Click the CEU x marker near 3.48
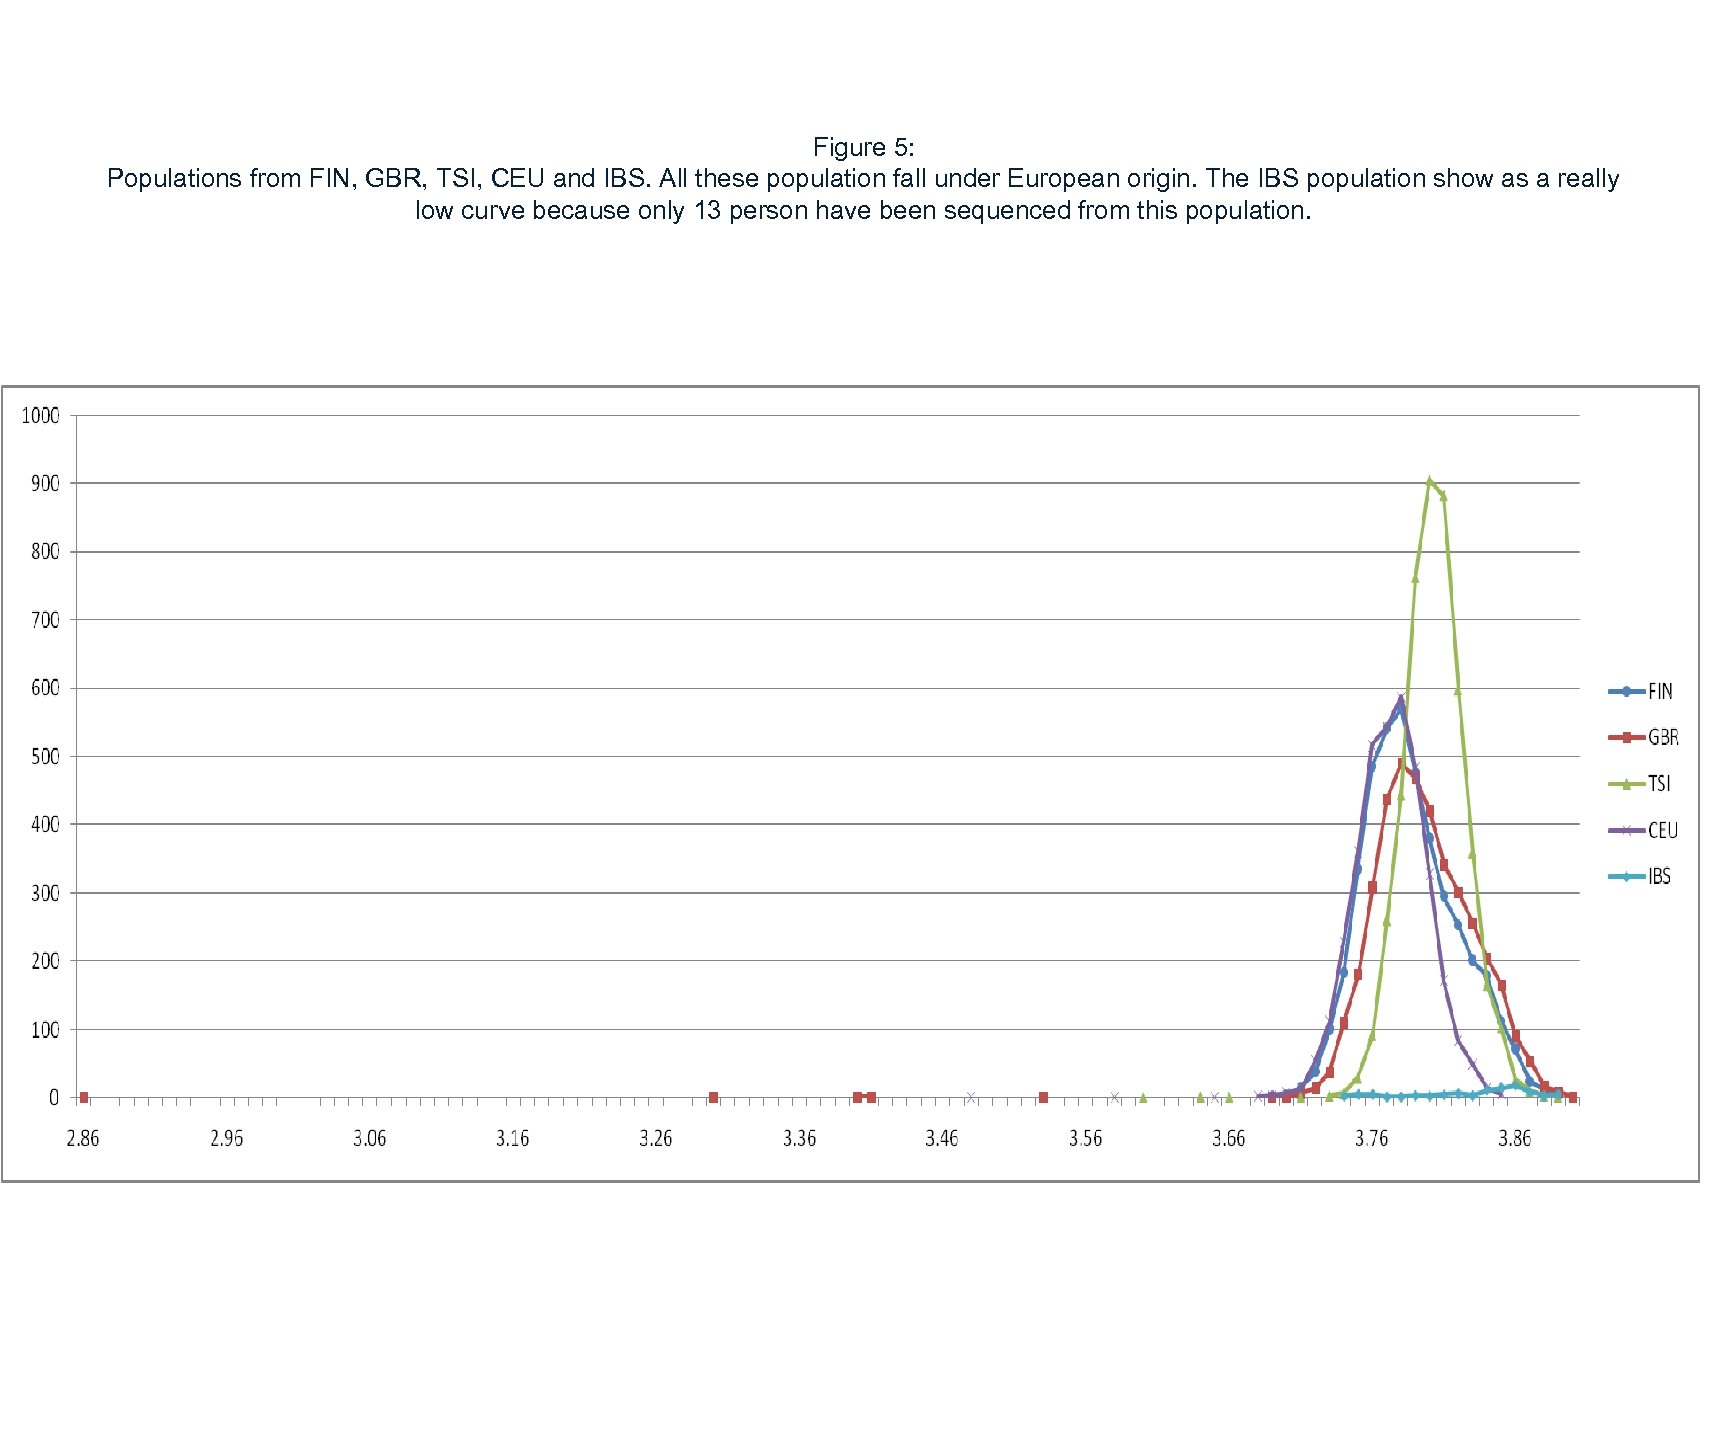 970,1097
